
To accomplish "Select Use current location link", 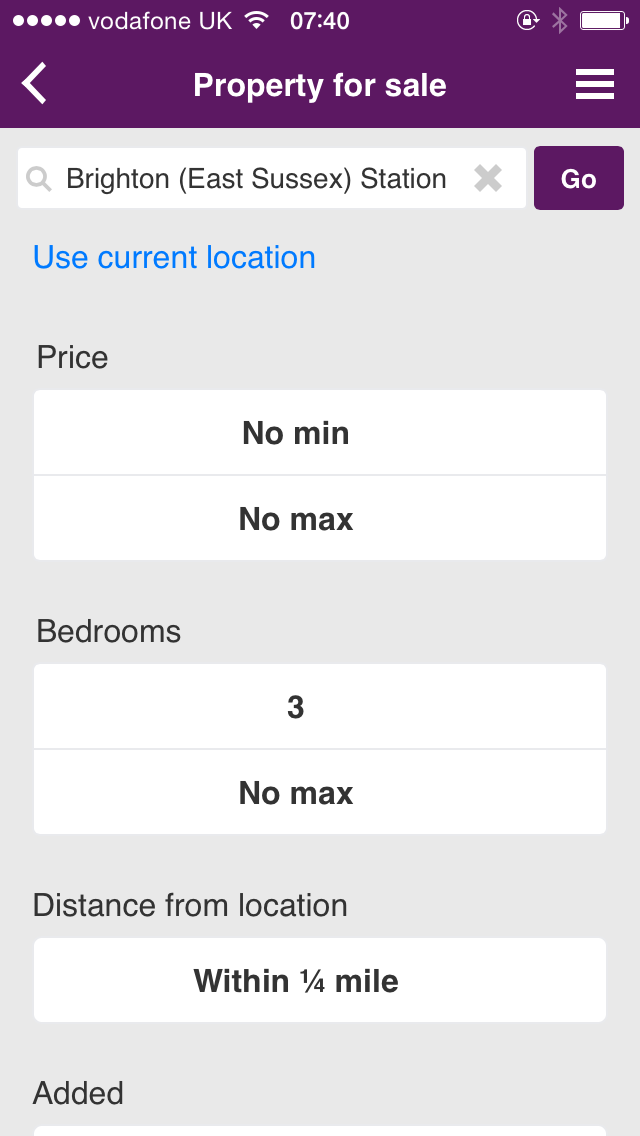I will [x=174, y=258].
